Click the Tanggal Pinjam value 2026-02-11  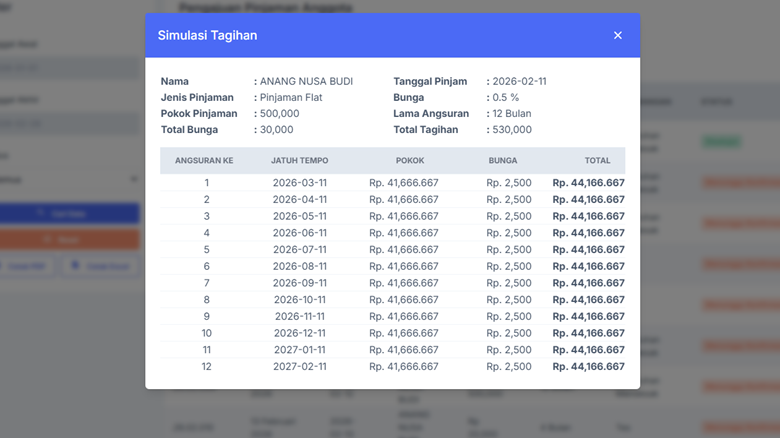(519, 82)
